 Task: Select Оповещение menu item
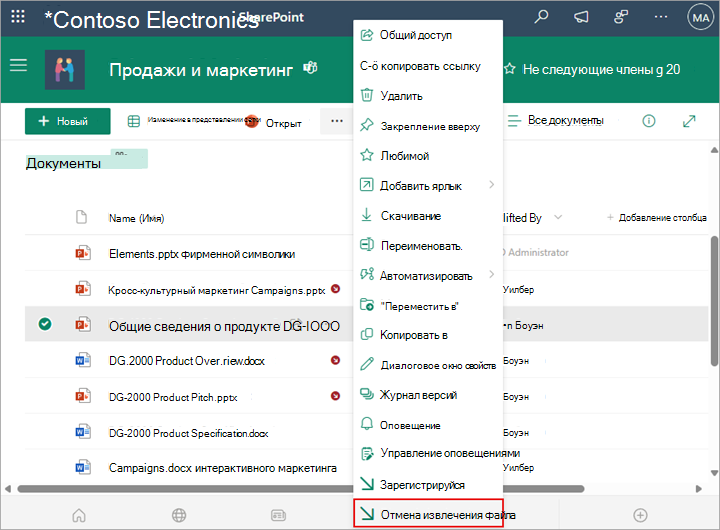point(428,425)
